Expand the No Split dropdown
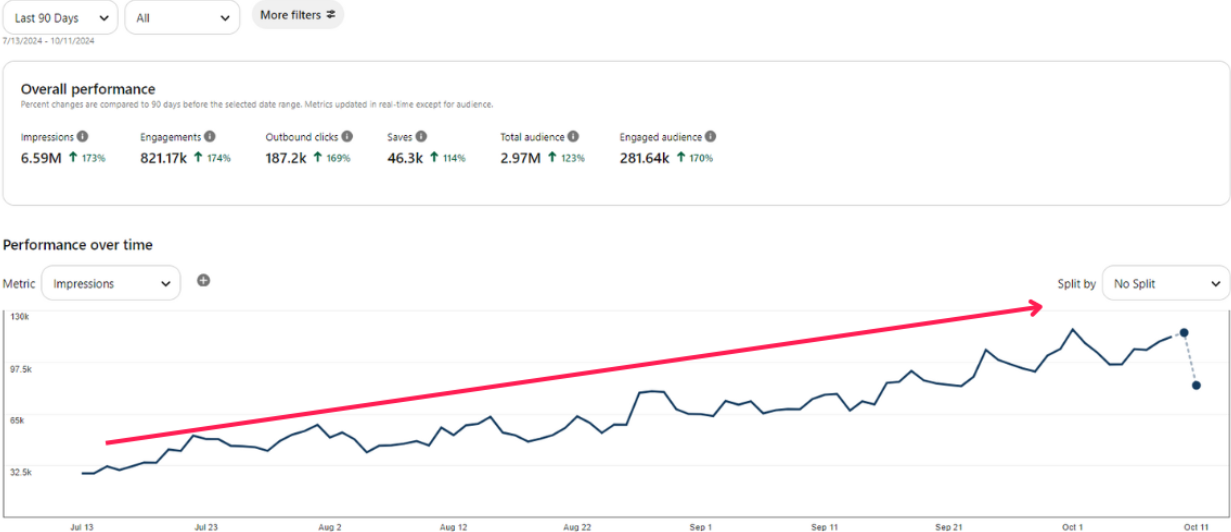 1166,284
